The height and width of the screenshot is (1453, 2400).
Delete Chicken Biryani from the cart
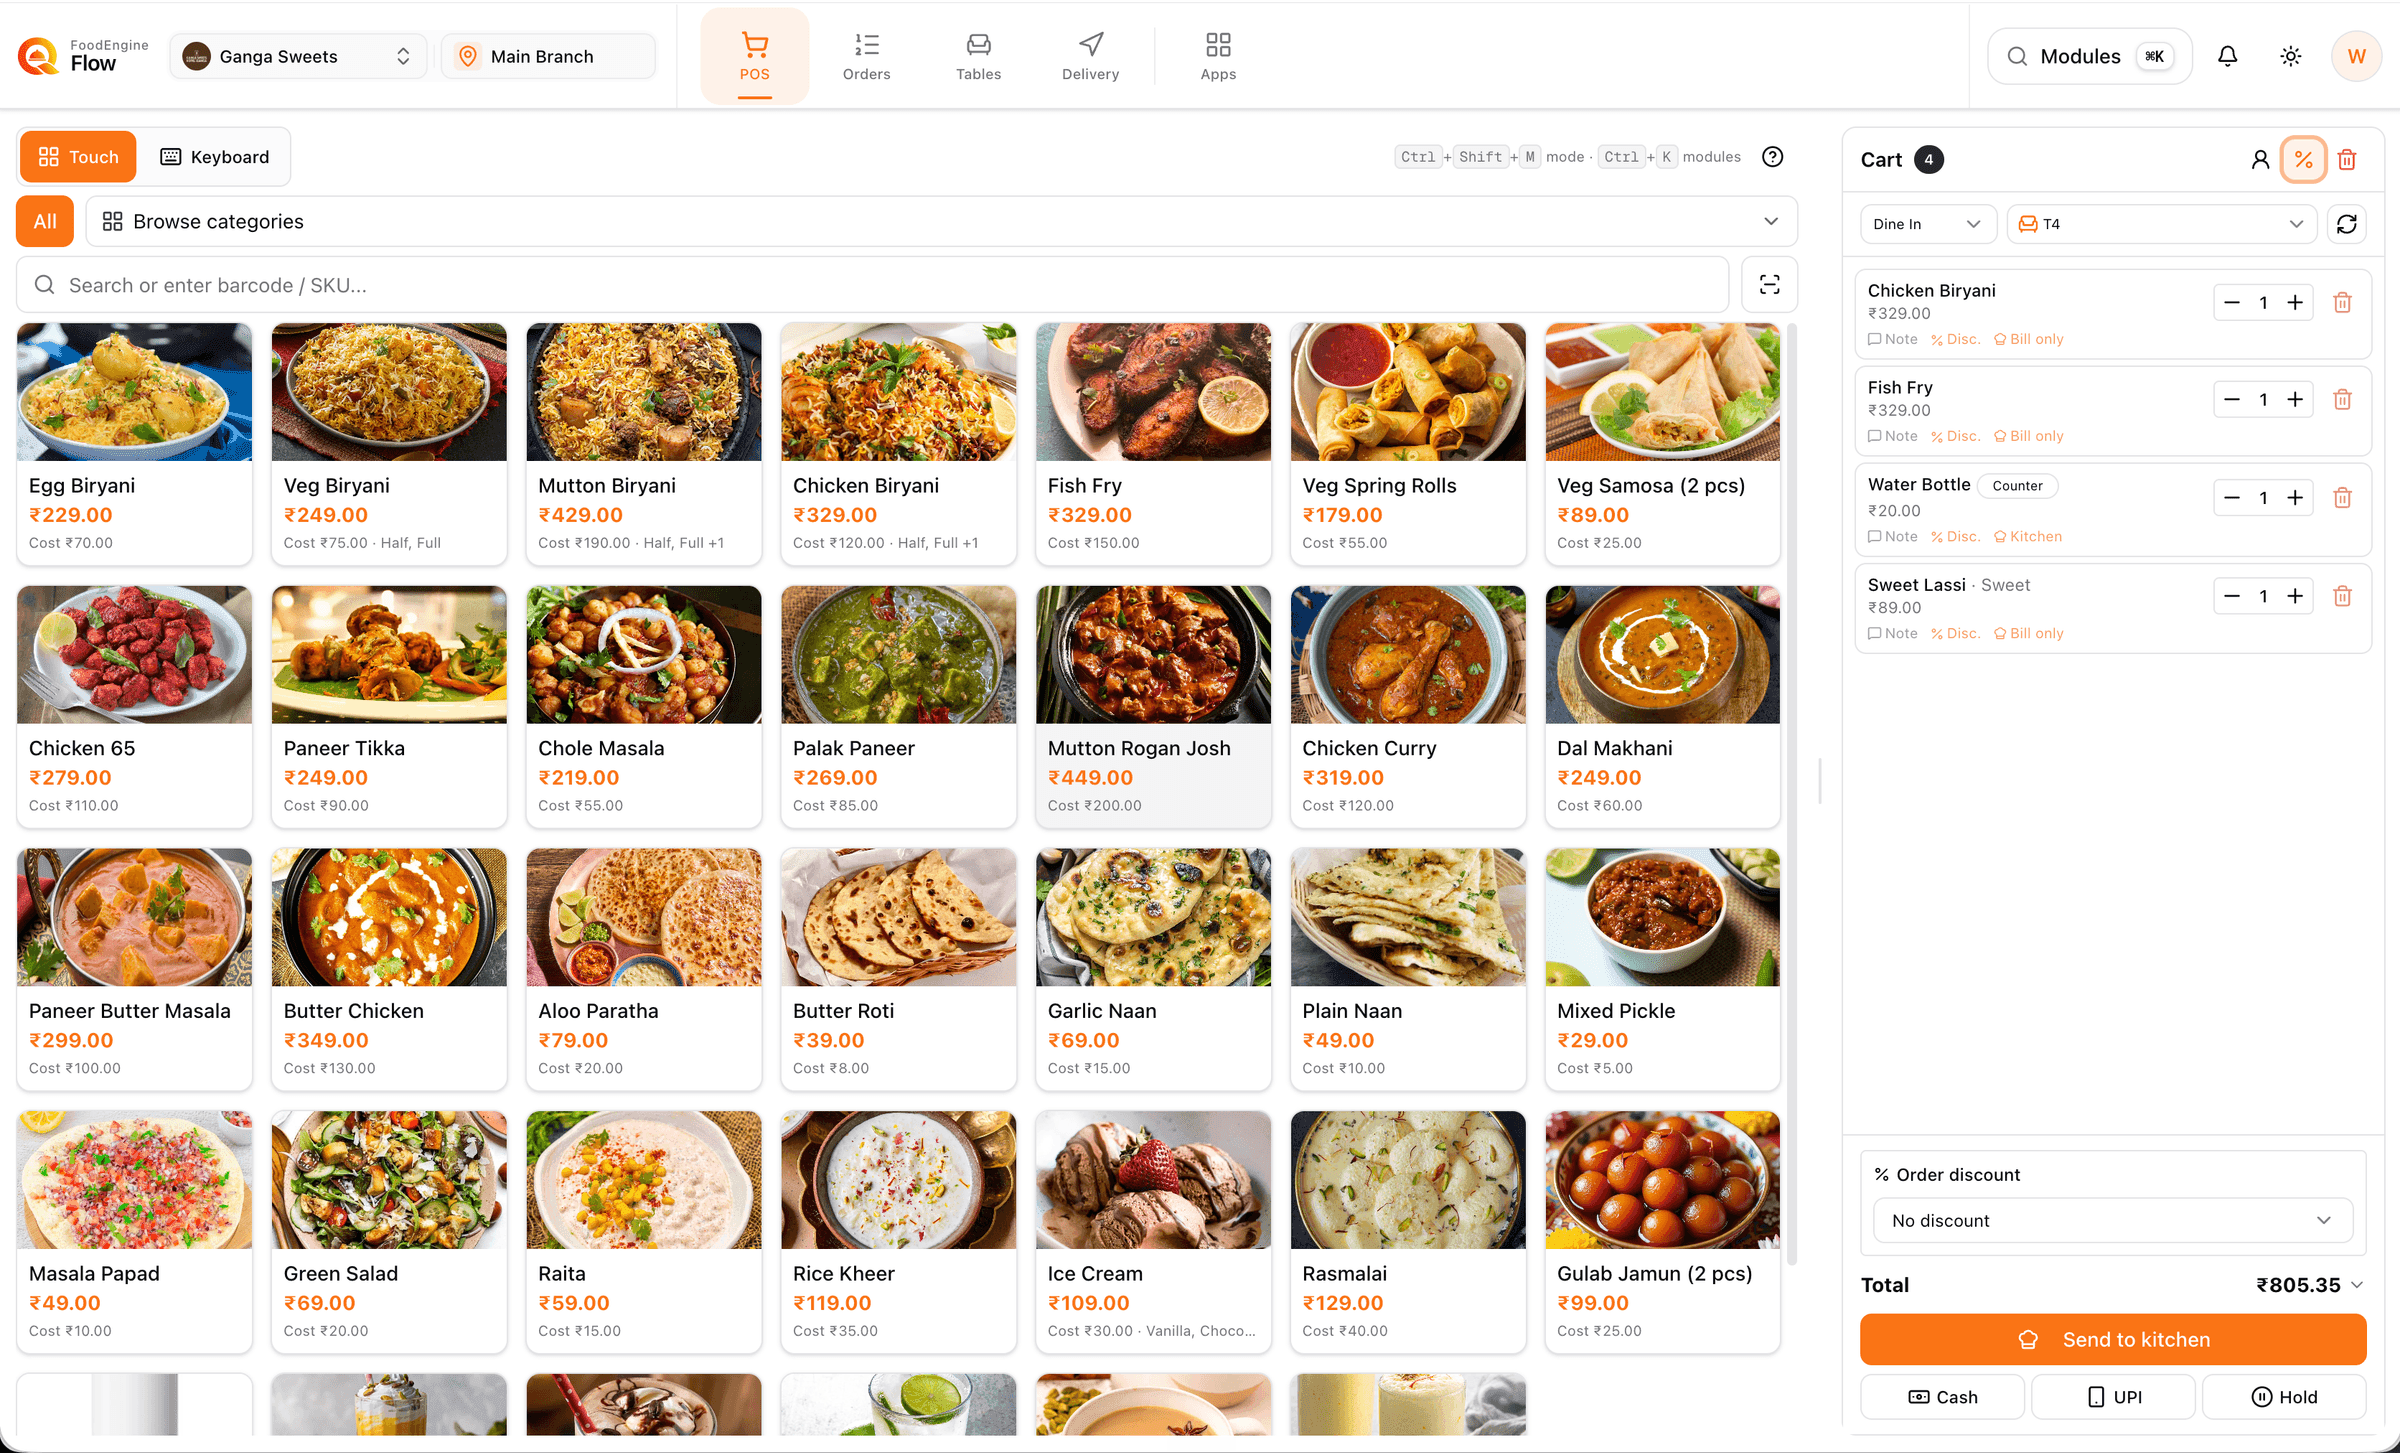(2342, 303)
